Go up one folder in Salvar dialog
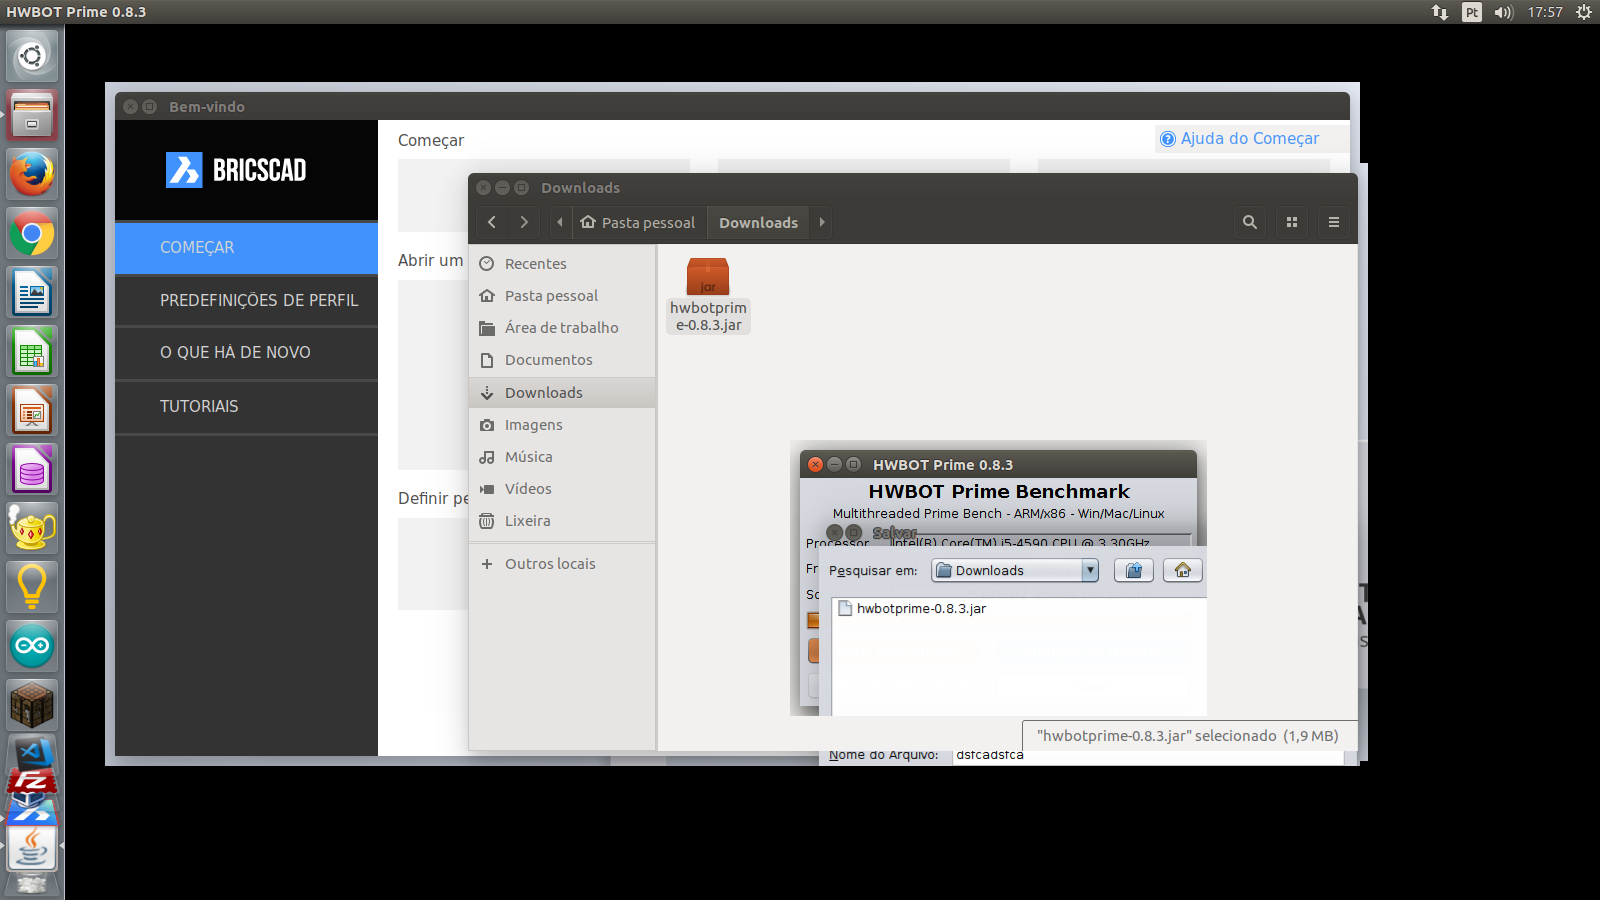This screenshot has width=1600, height=900. [x=1134, y=570]
